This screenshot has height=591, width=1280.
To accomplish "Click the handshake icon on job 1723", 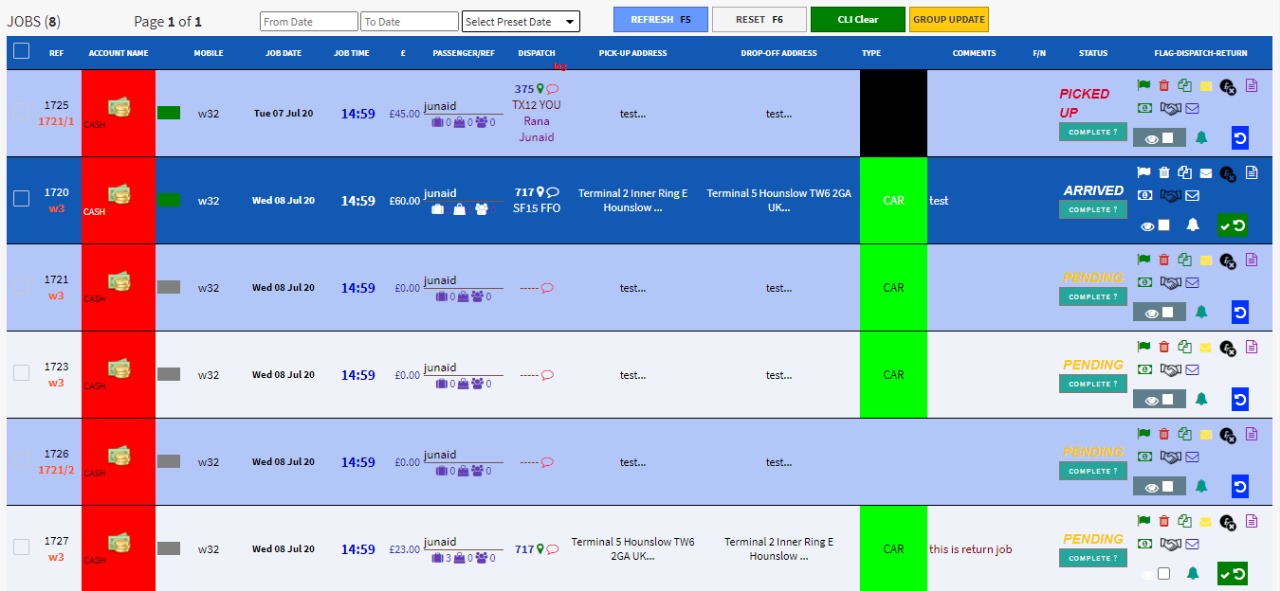I will (x=1170, y=370).
